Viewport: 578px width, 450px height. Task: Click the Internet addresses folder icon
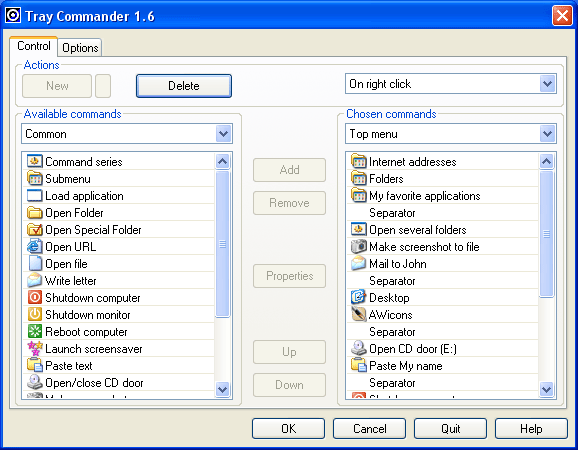tap(359, 161)
